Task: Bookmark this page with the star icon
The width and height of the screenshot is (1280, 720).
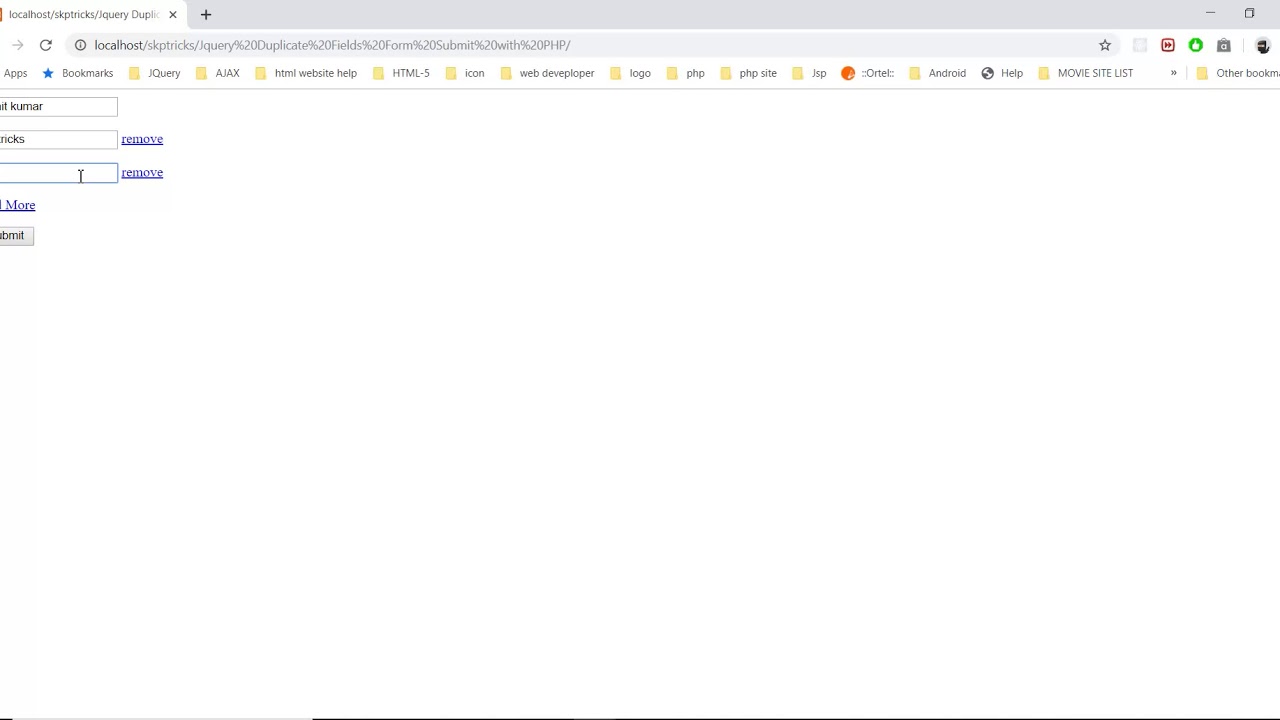Action: pyautogui.click(x=1105, y=45)
